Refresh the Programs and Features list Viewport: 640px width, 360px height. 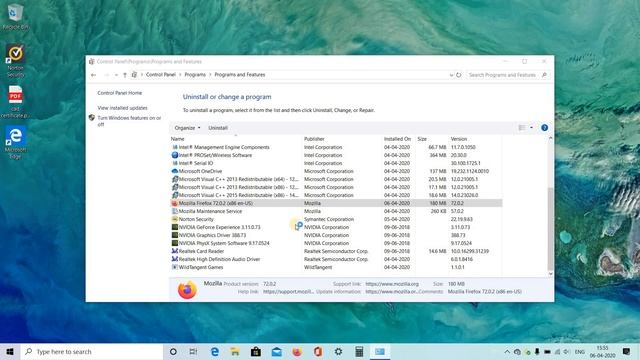point(458,75)
